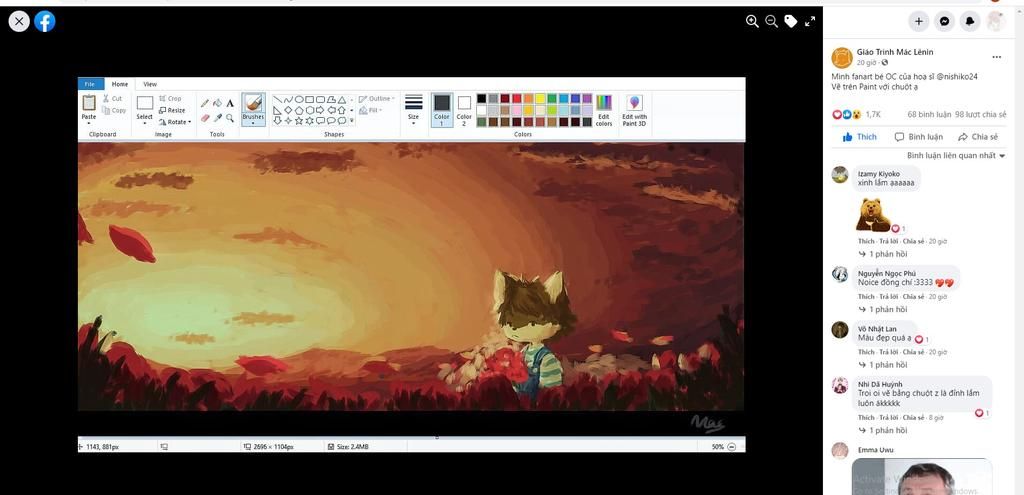Open the 68 bình luận count
This screenshot has width=1024, height=495.
[927, 114]
